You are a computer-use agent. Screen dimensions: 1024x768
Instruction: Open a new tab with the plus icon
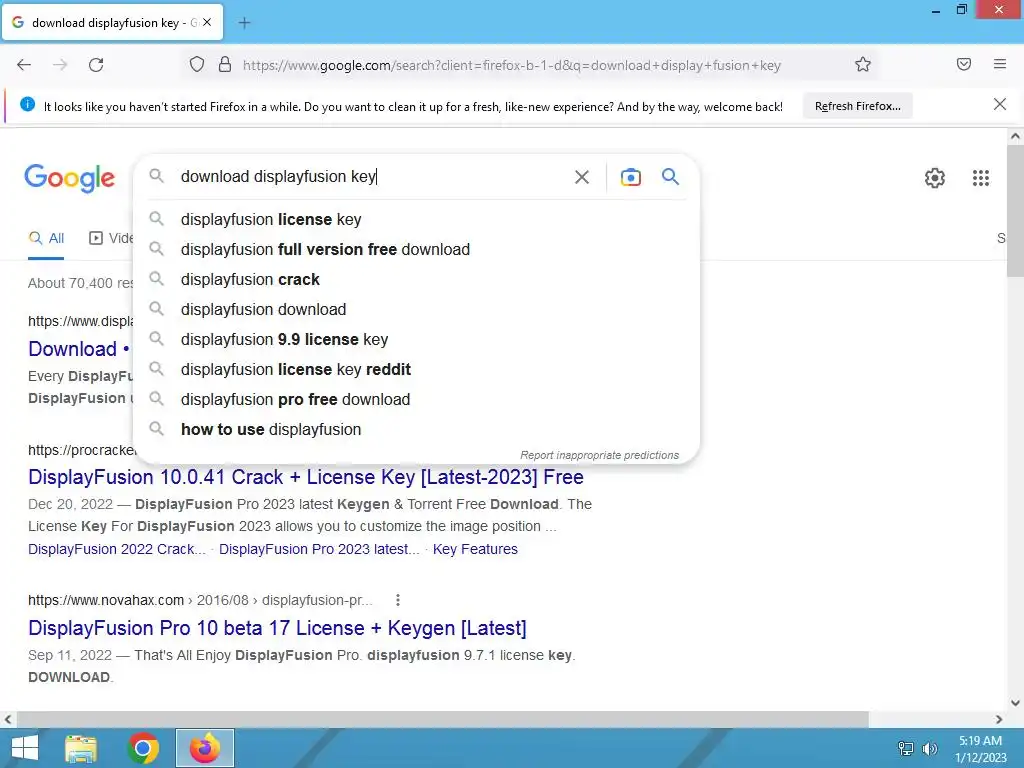[x=244, y=23]
